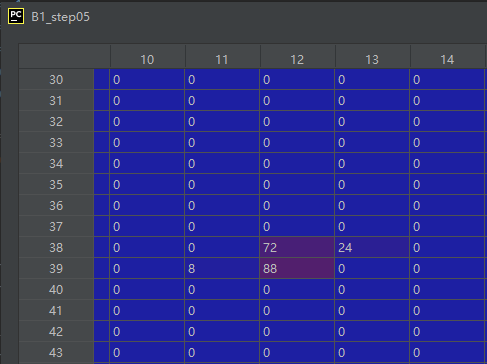
Task: Click row 30 column 14 cell
Action: (447, 79)
